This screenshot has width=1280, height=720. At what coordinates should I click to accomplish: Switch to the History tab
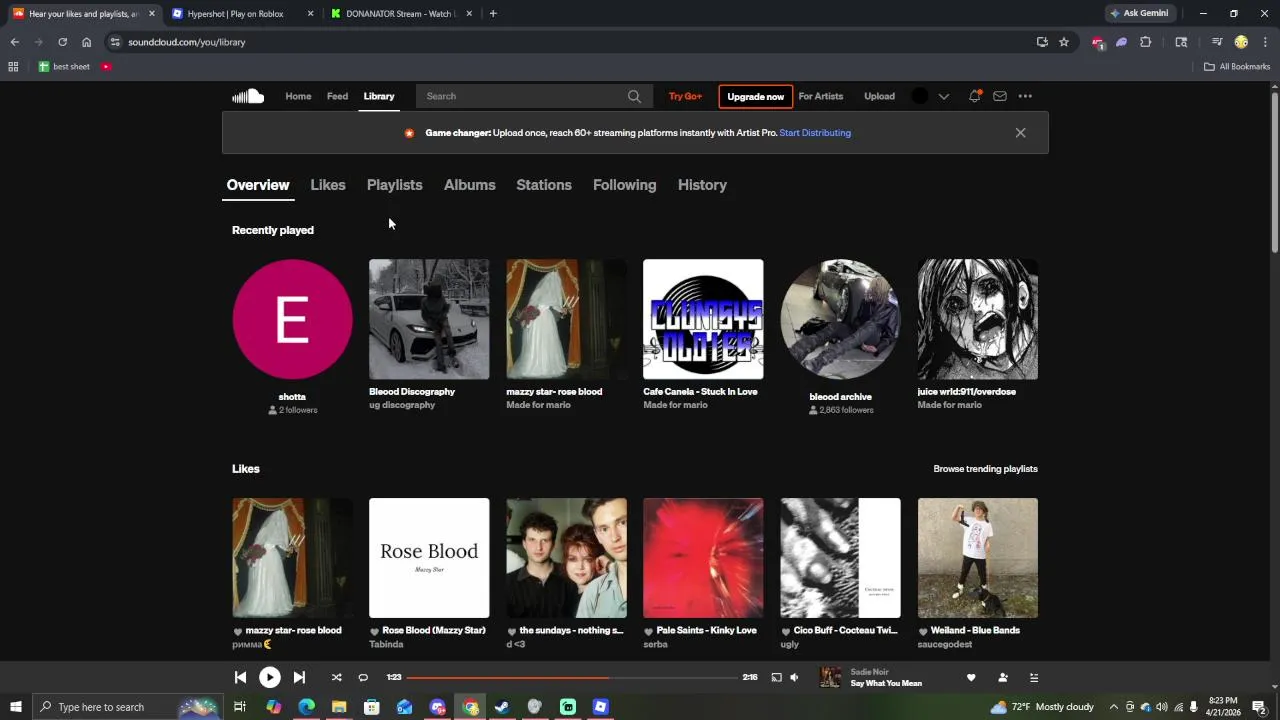click(x=702, y=185)
